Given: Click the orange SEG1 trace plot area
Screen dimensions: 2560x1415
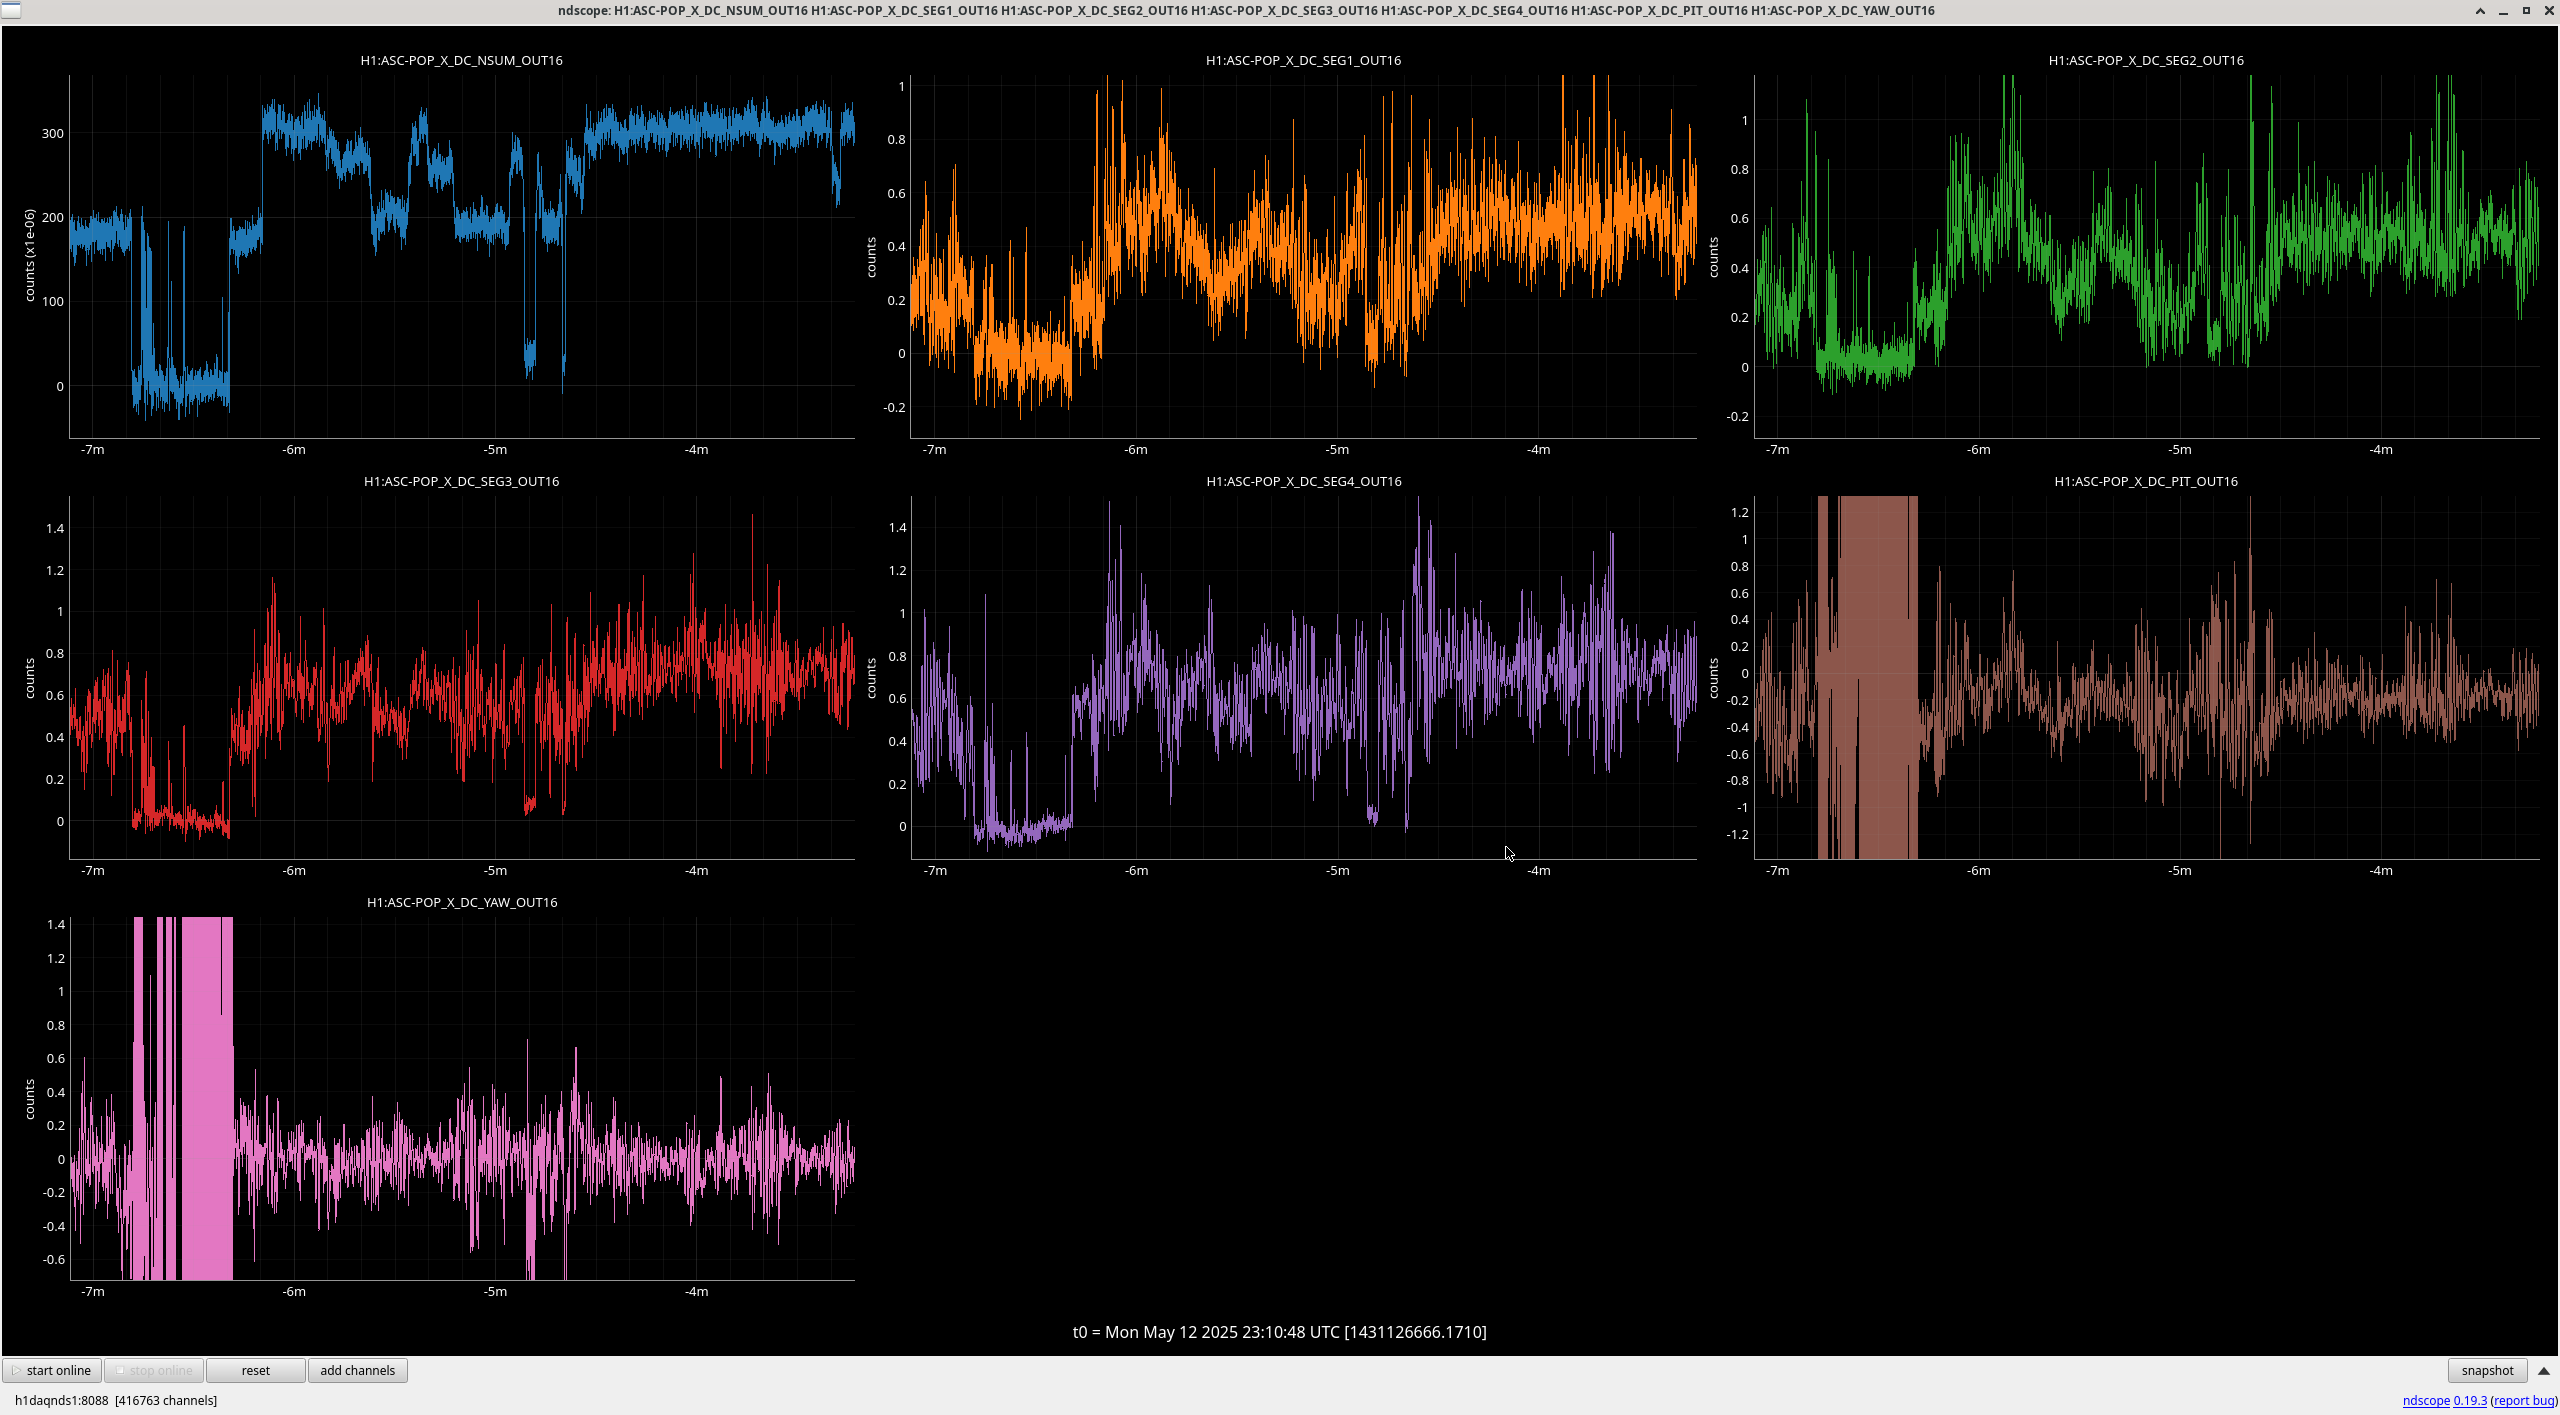Looking at the screenshot, I should coord(1304,256).
